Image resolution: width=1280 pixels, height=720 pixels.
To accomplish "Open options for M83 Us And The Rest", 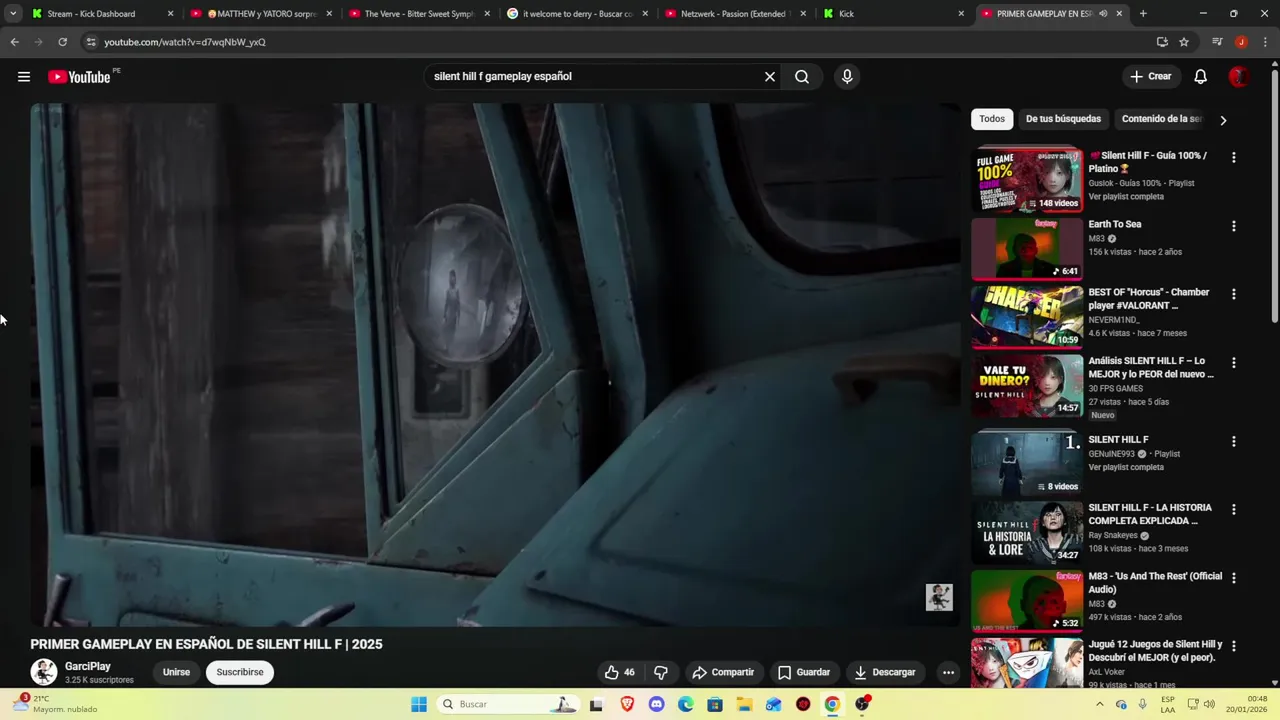I will coord(1233,578).
